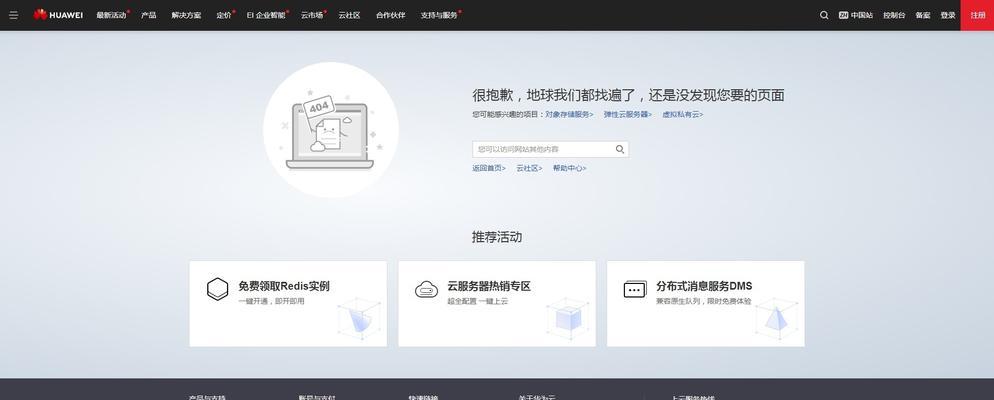Viewport: 994px width, 400px height.
Task: Open the 虚拟私有云 suggested link
Action: tap(683, 115)
